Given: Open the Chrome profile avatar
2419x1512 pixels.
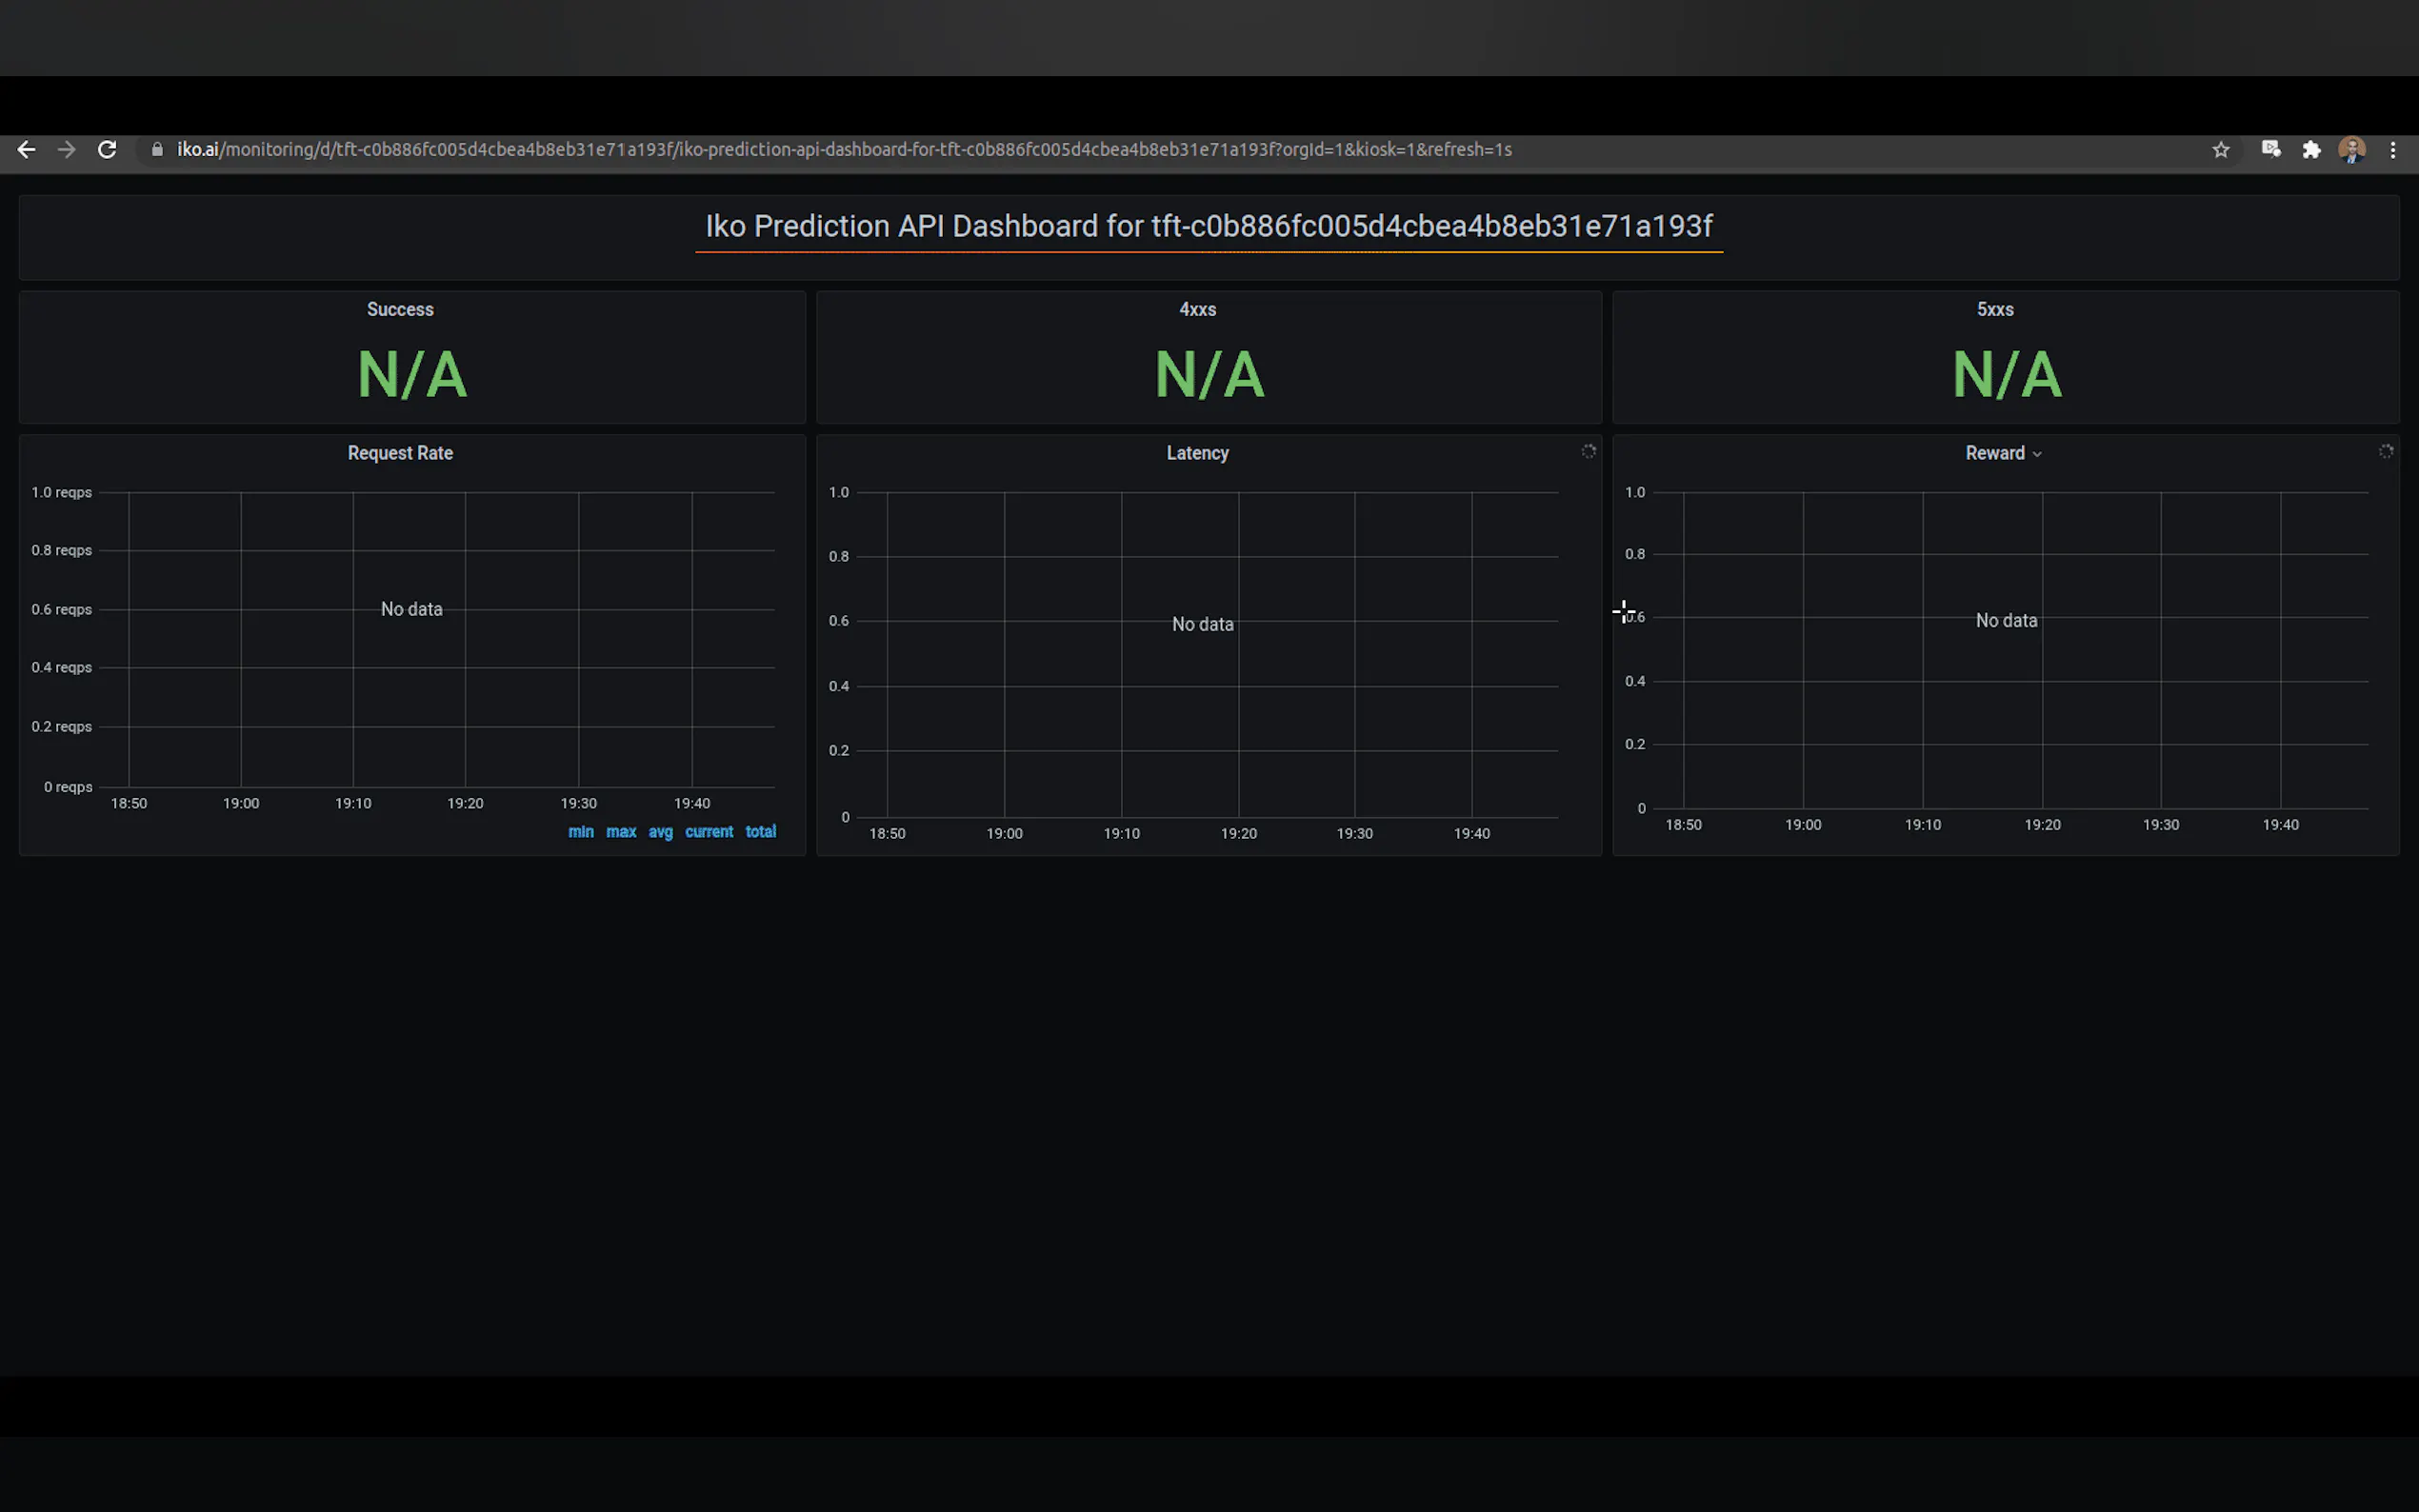Looking at the screenshot, I should [2351, 150].
